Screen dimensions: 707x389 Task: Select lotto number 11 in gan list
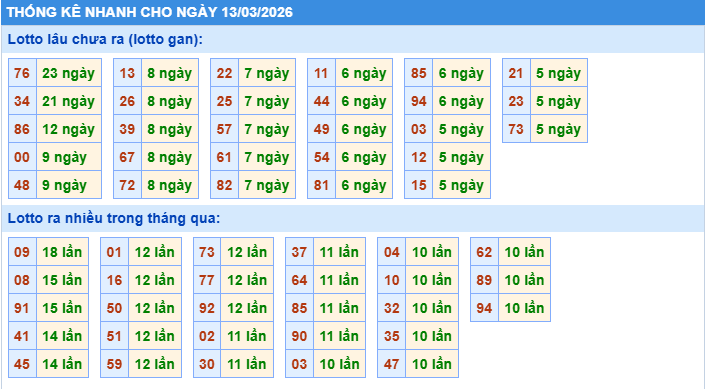click(321, 73)
